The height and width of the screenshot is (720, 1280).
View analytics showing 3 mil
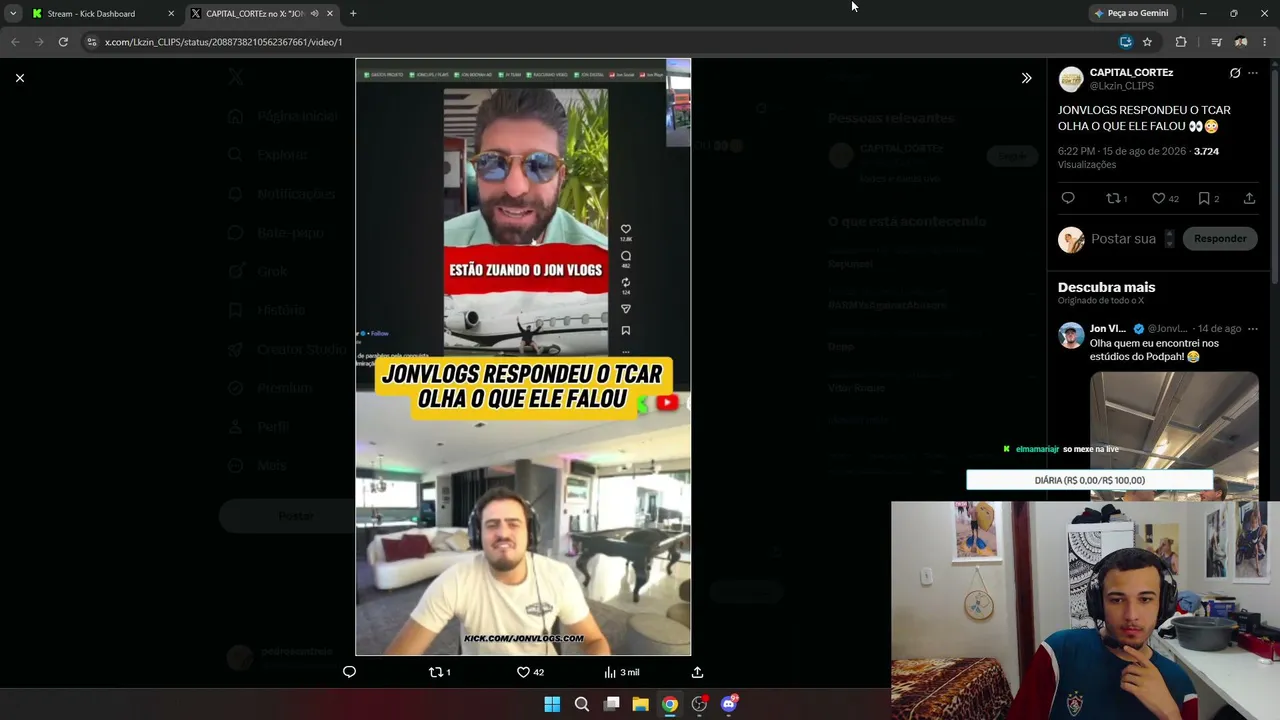coord(622,672)
